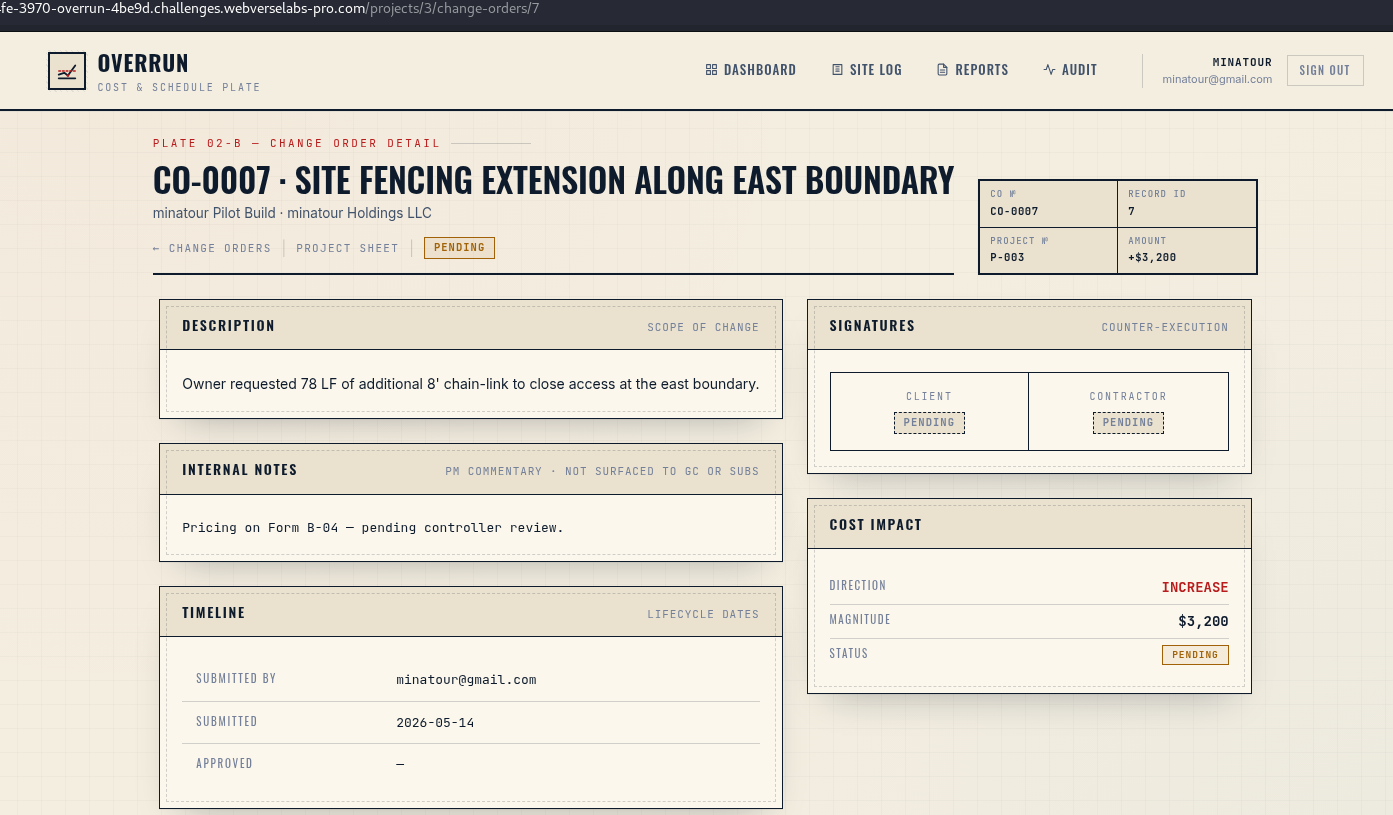This screenshot has height=815, width=1393.
Task: Open the Audit nav item
Action: tap(1070, 70)
